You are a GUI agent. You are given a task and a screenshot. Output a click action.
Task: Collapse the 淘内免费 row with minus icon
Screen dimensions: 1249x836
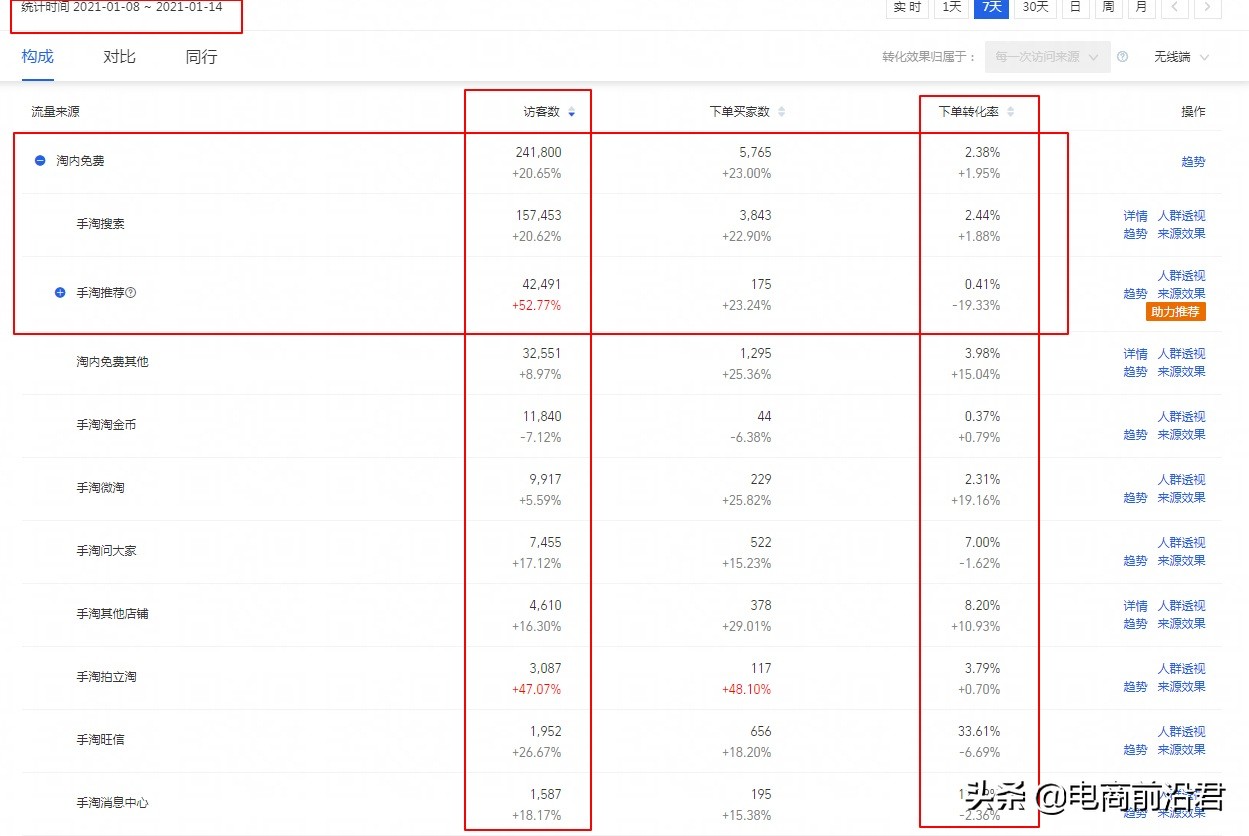[x=40, y=160]
